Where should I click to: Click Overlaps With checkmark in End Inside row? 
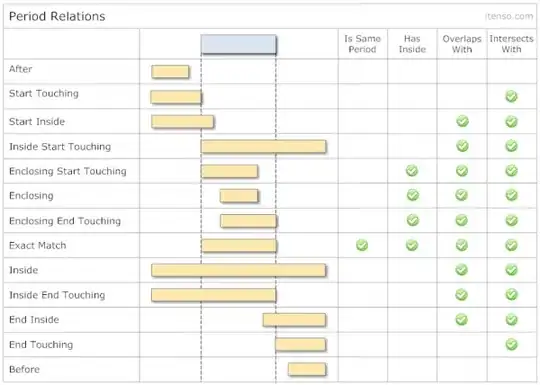click(x=461, y=319)
